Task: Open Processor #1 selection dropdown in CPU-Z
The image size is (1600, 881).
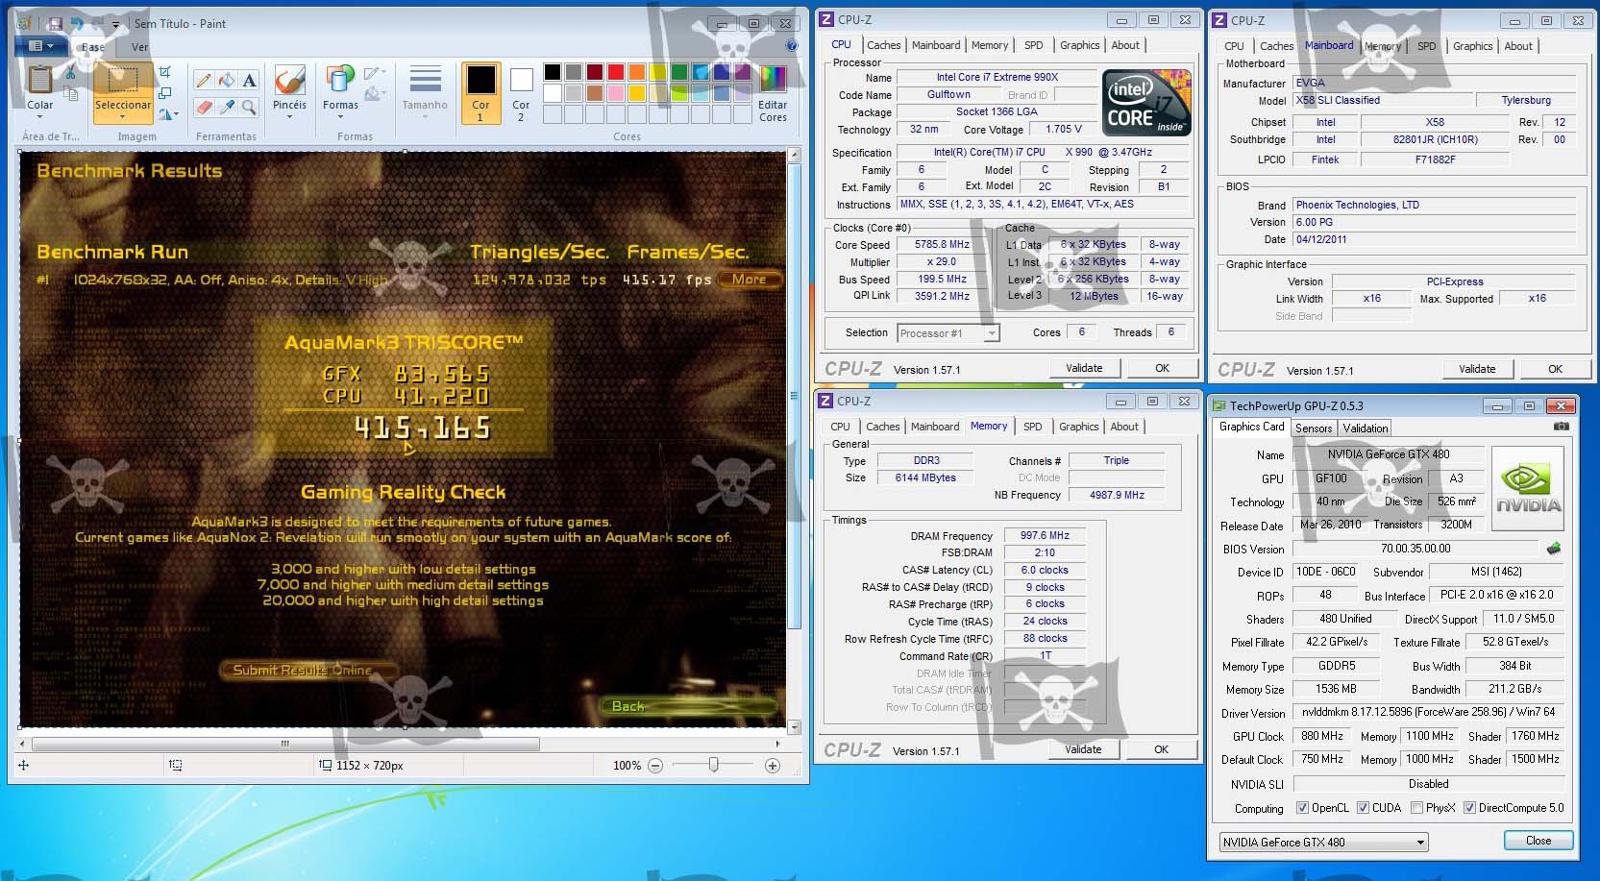Action: (948, 333)
